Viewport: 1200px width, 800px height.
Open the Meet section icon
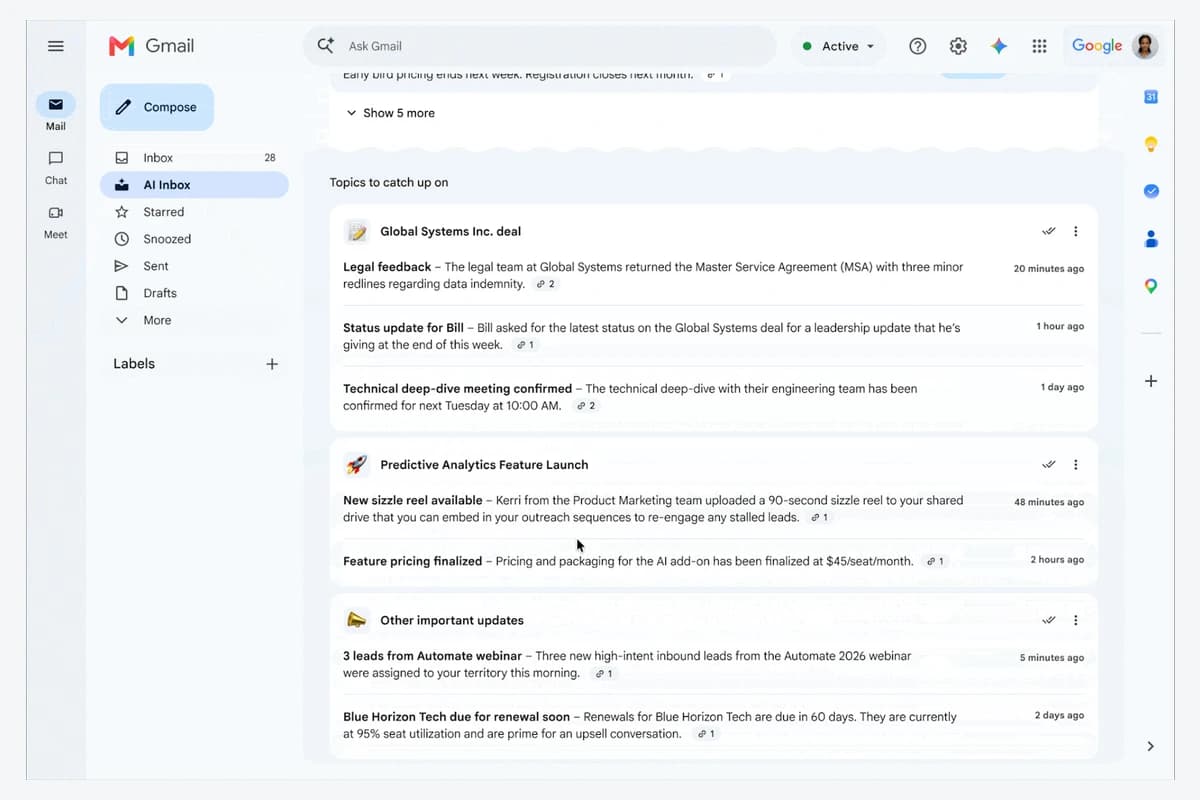pyautogui.click(x=56, y=212)
